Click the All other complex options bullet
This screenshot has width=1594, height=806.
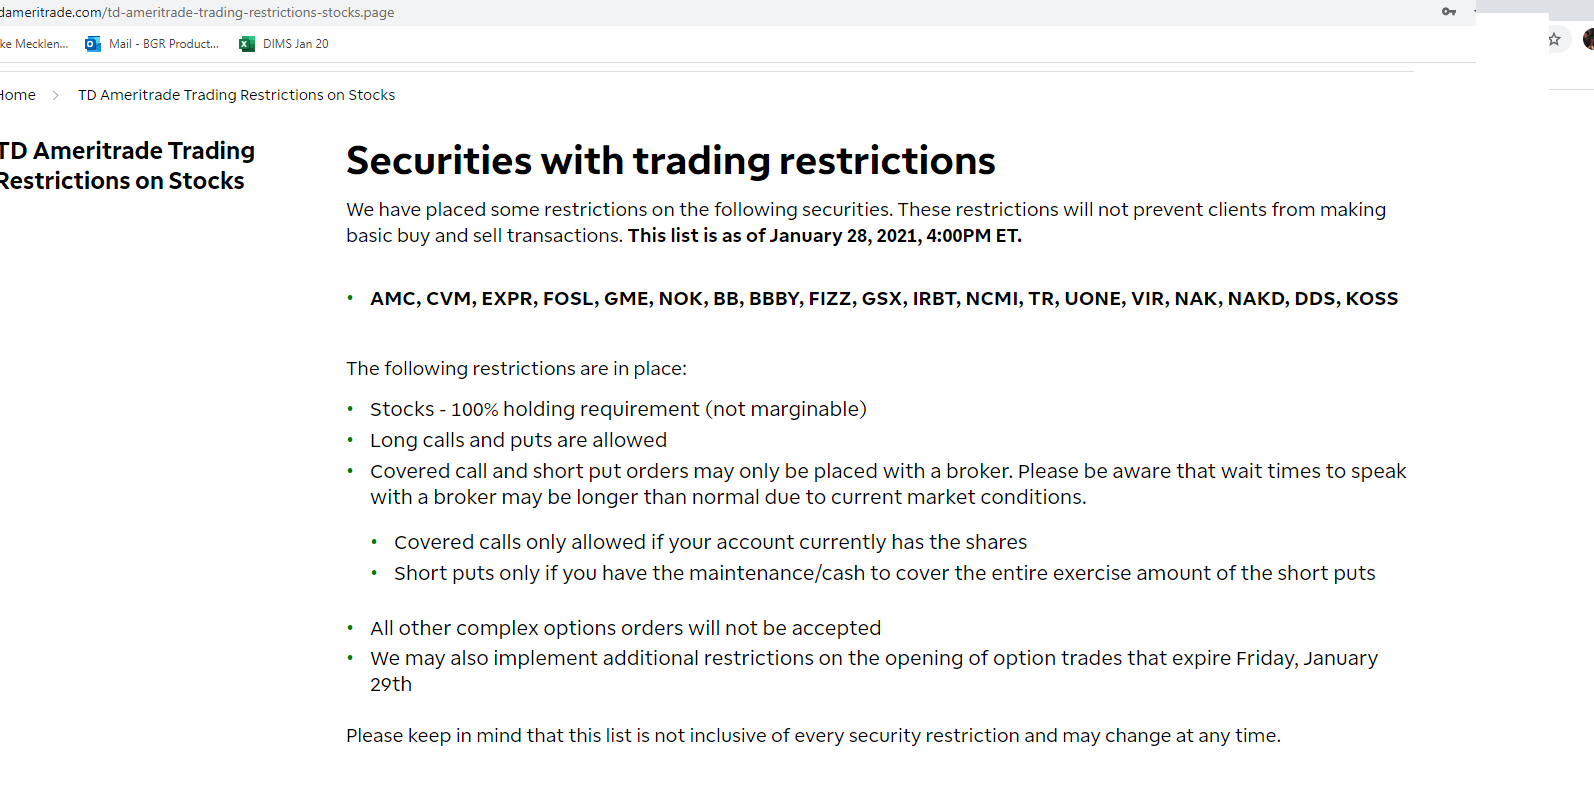(x=625, y=628)
